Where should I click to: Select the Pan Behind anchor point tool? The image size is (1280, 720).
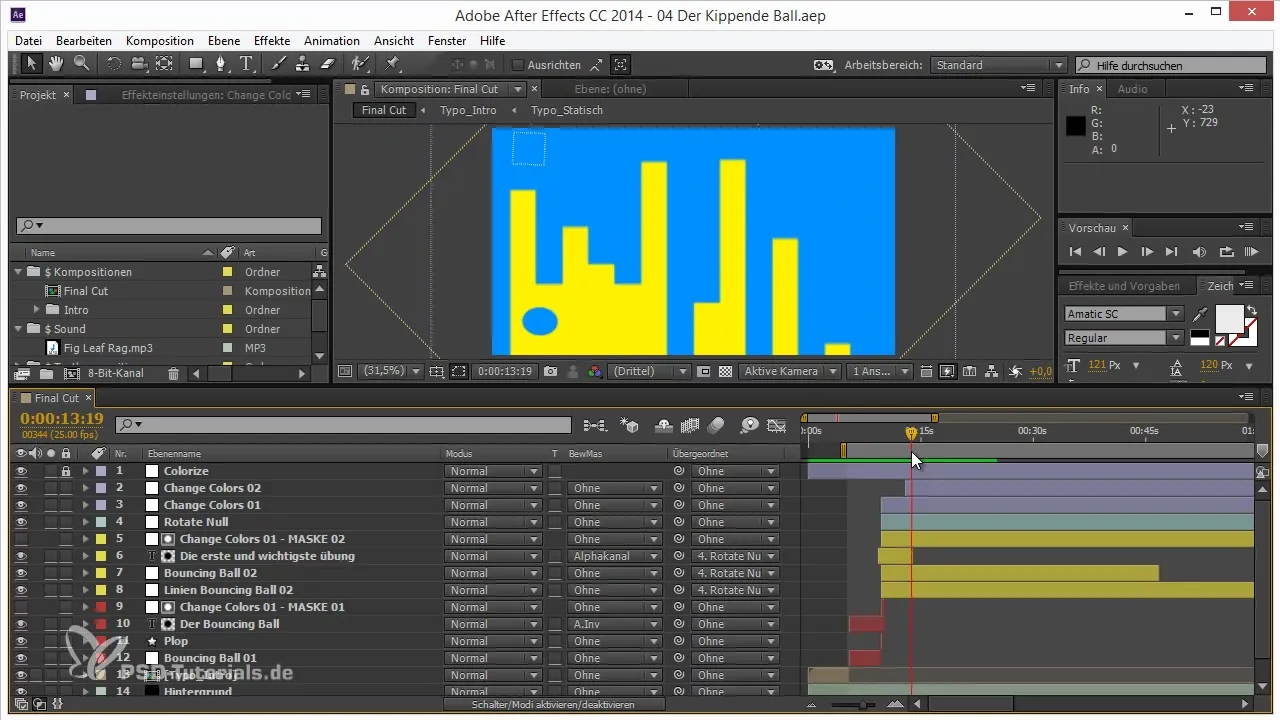(164, 64)
